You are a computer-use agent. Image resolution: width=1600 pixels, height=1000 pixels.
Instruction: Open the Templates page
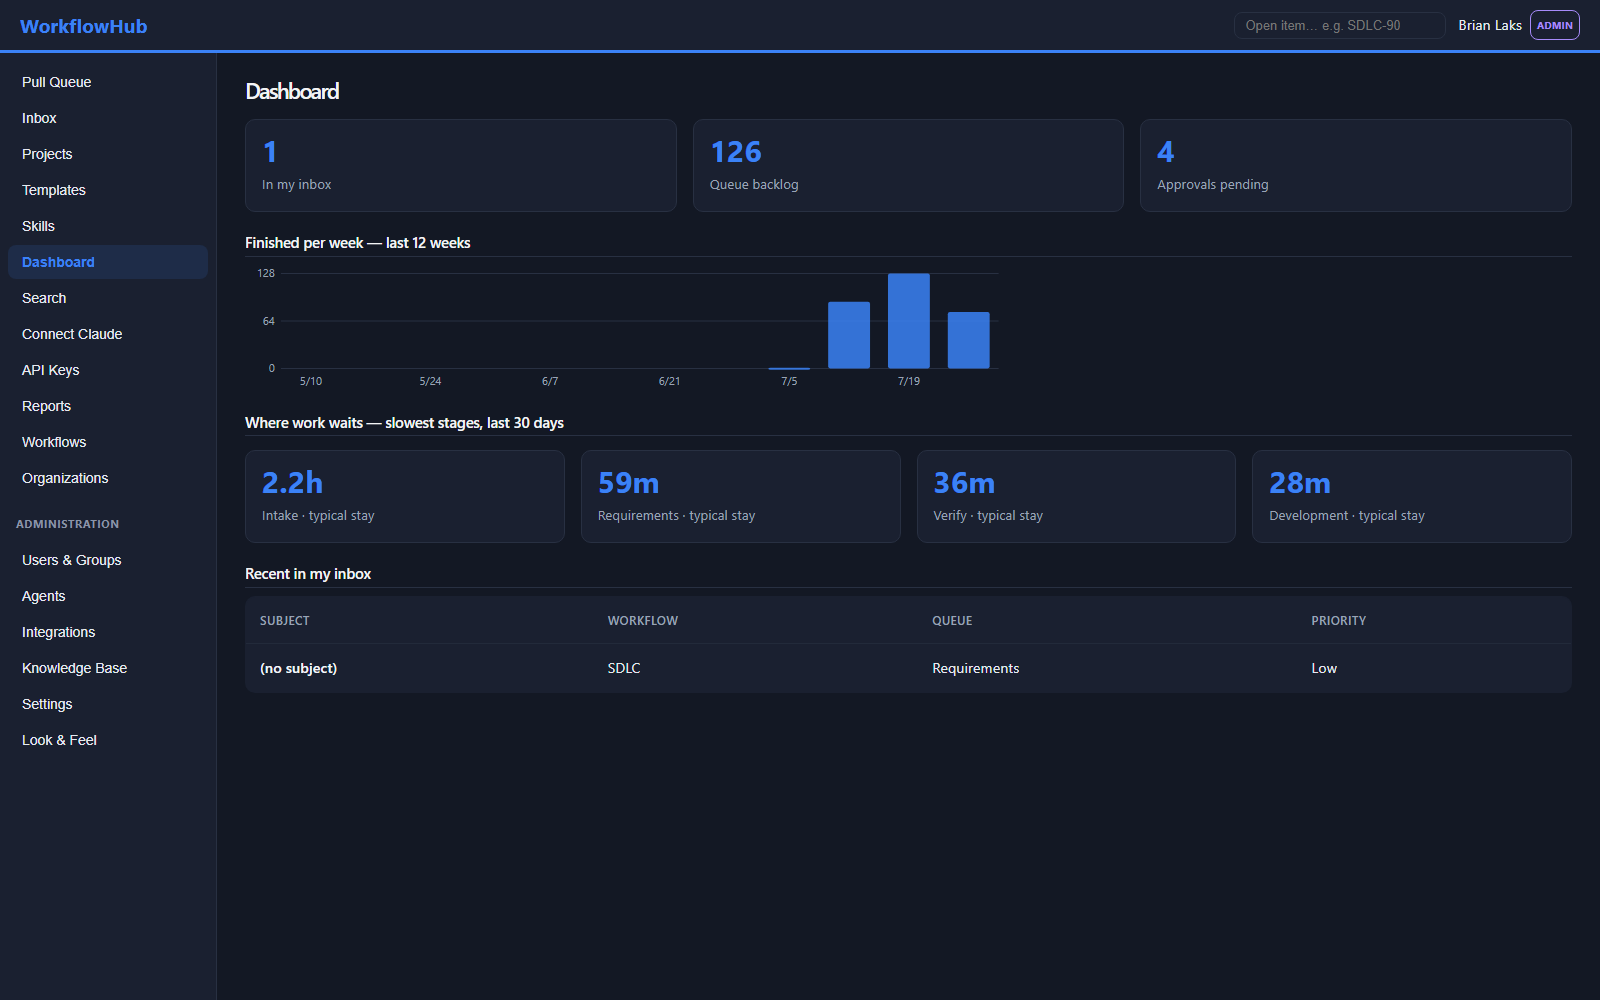[108, 190]
